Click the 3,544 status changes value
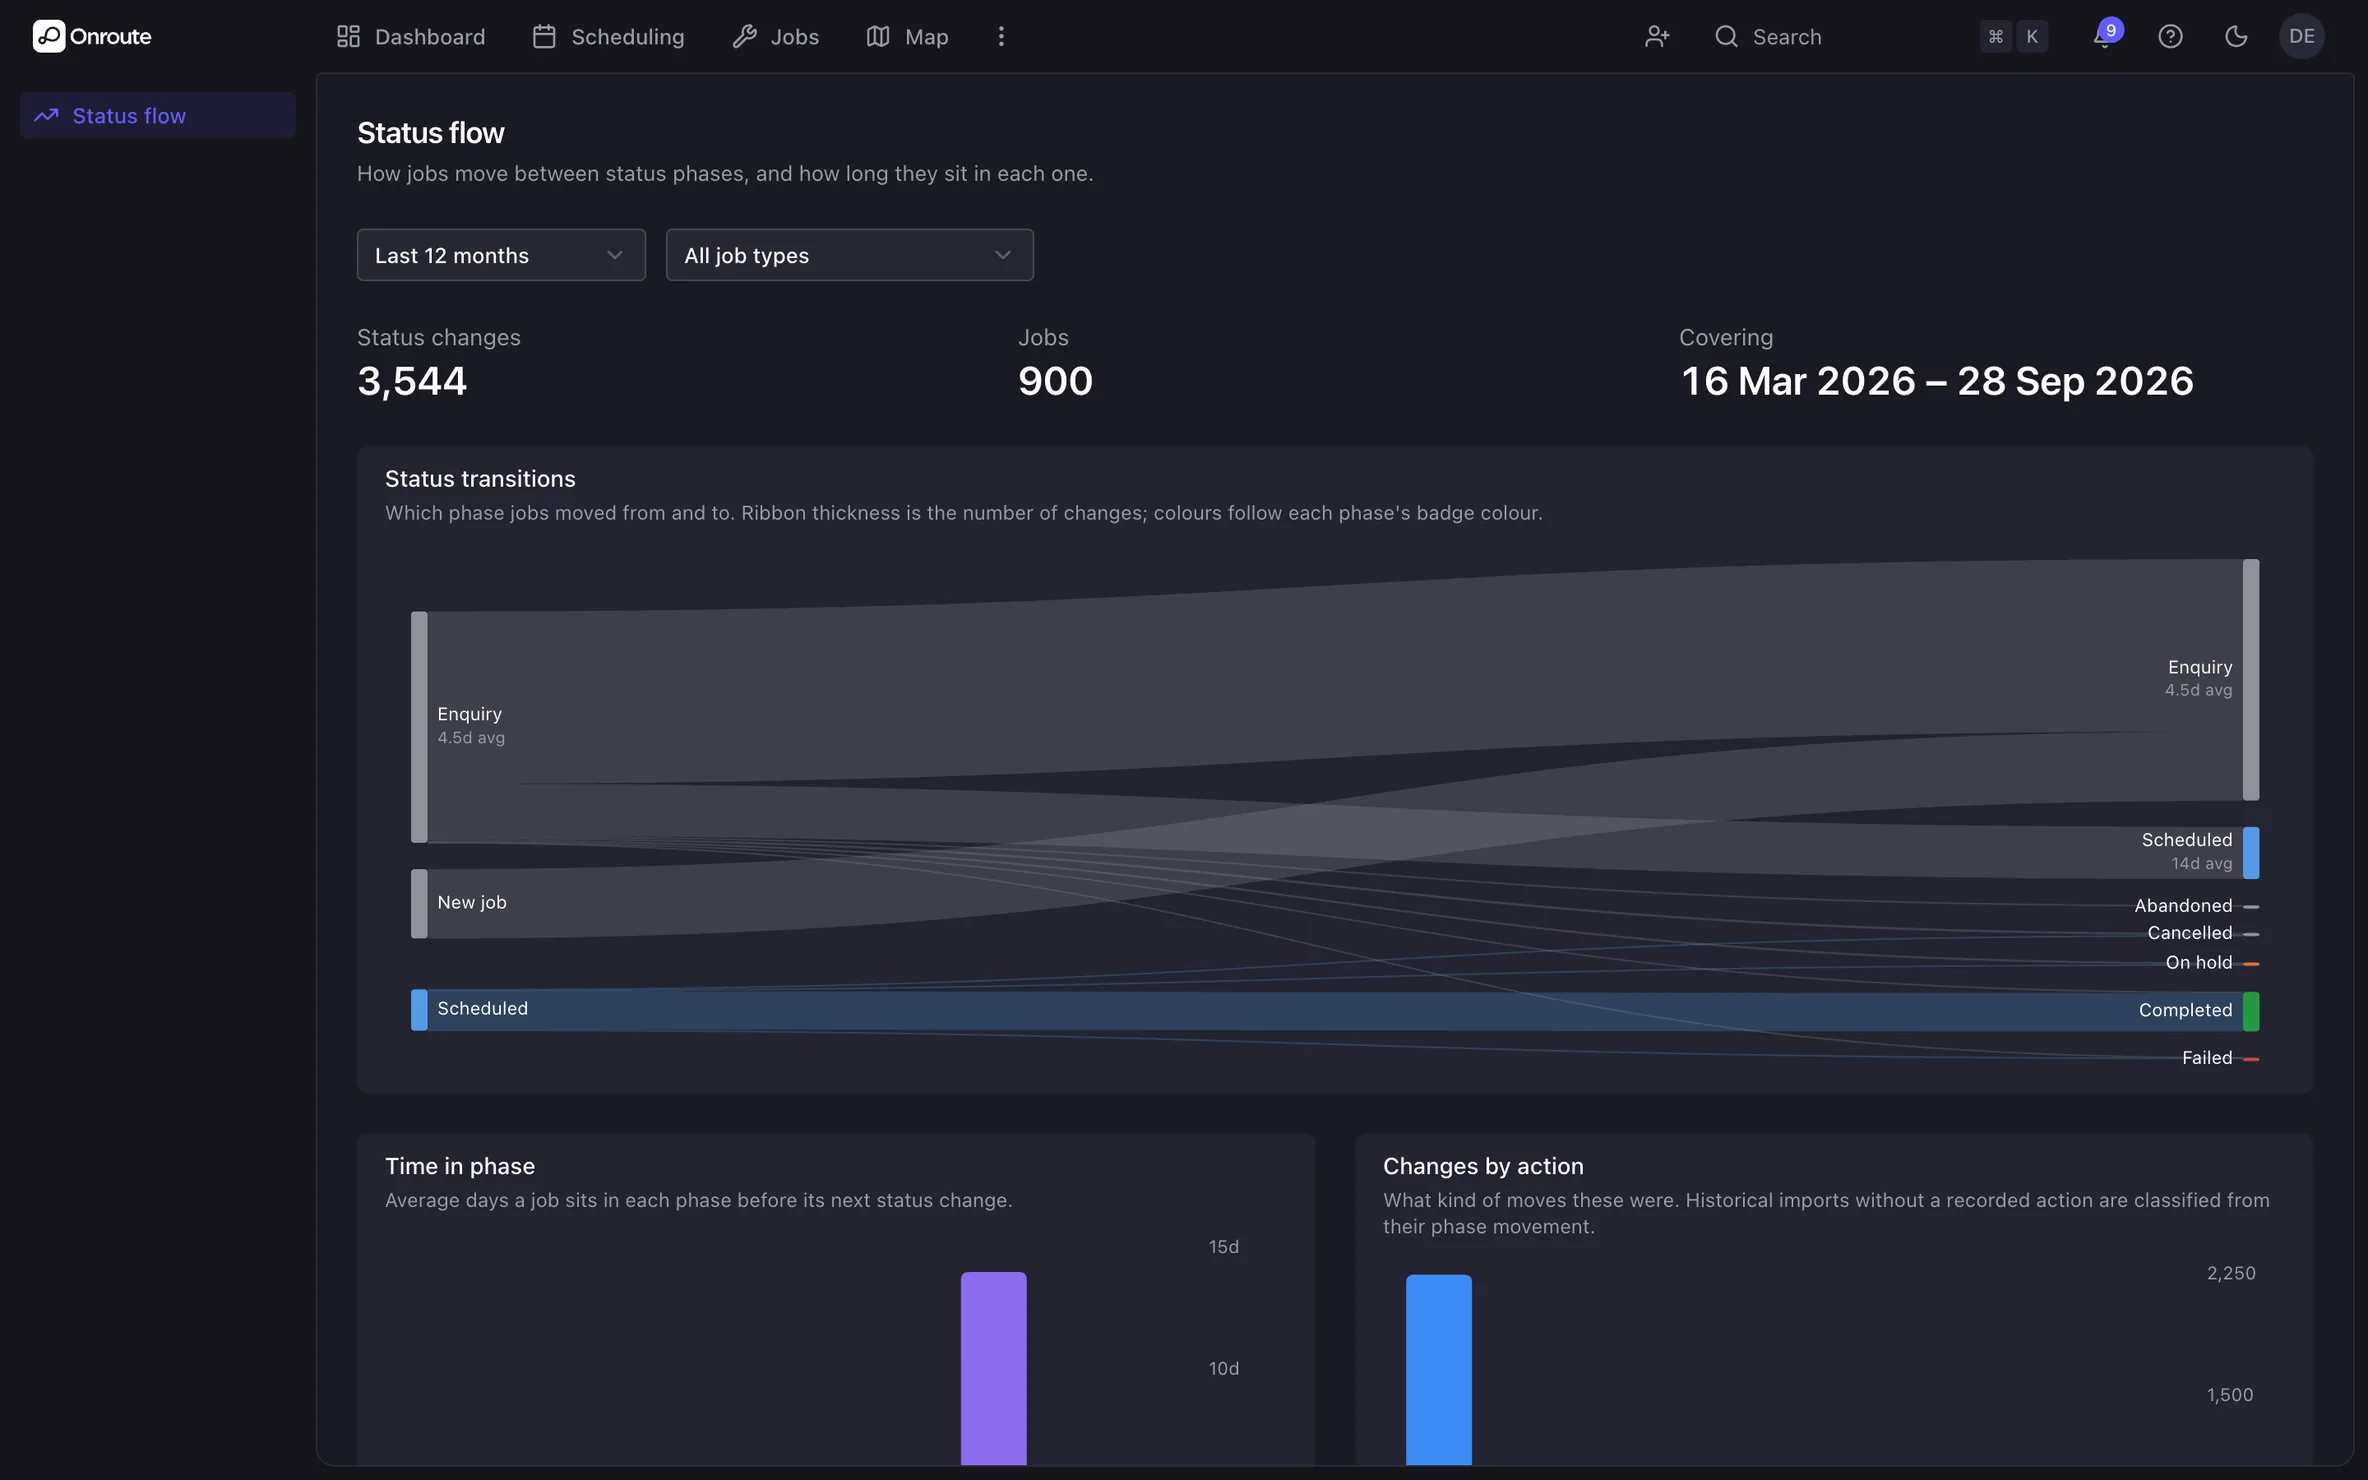The image size is (2368, 1480). tap(412, 381)
